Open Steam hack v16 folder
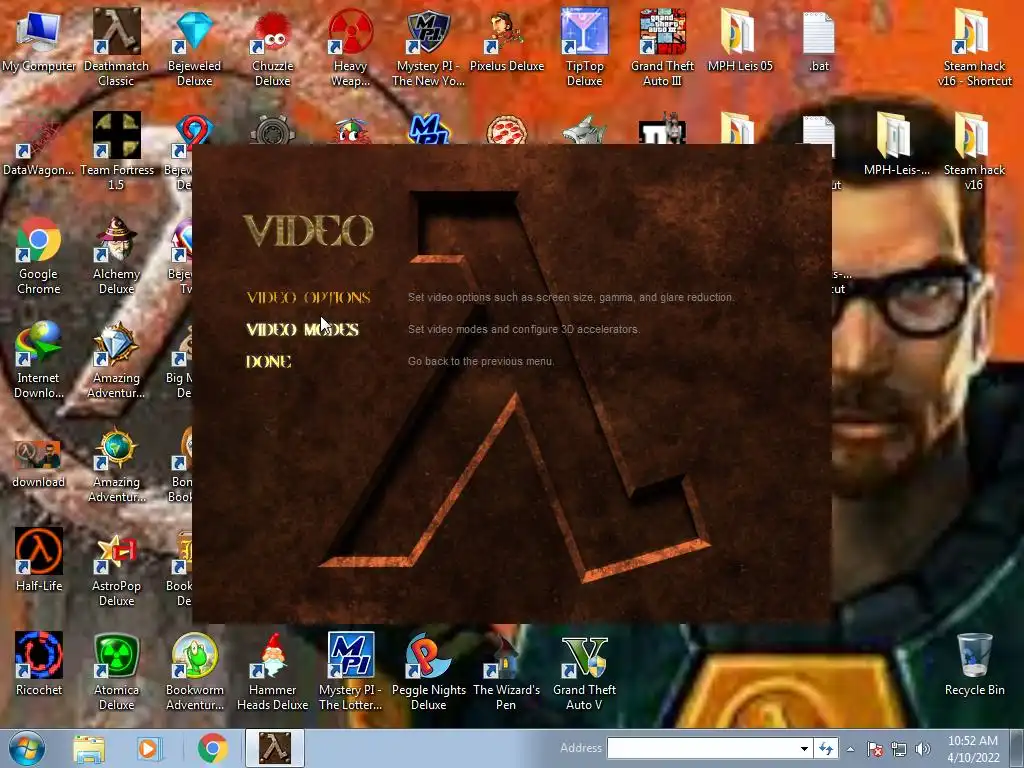The height and width of the screenshot is (768, 1024). pyautogui.click(x=974, y=152)
